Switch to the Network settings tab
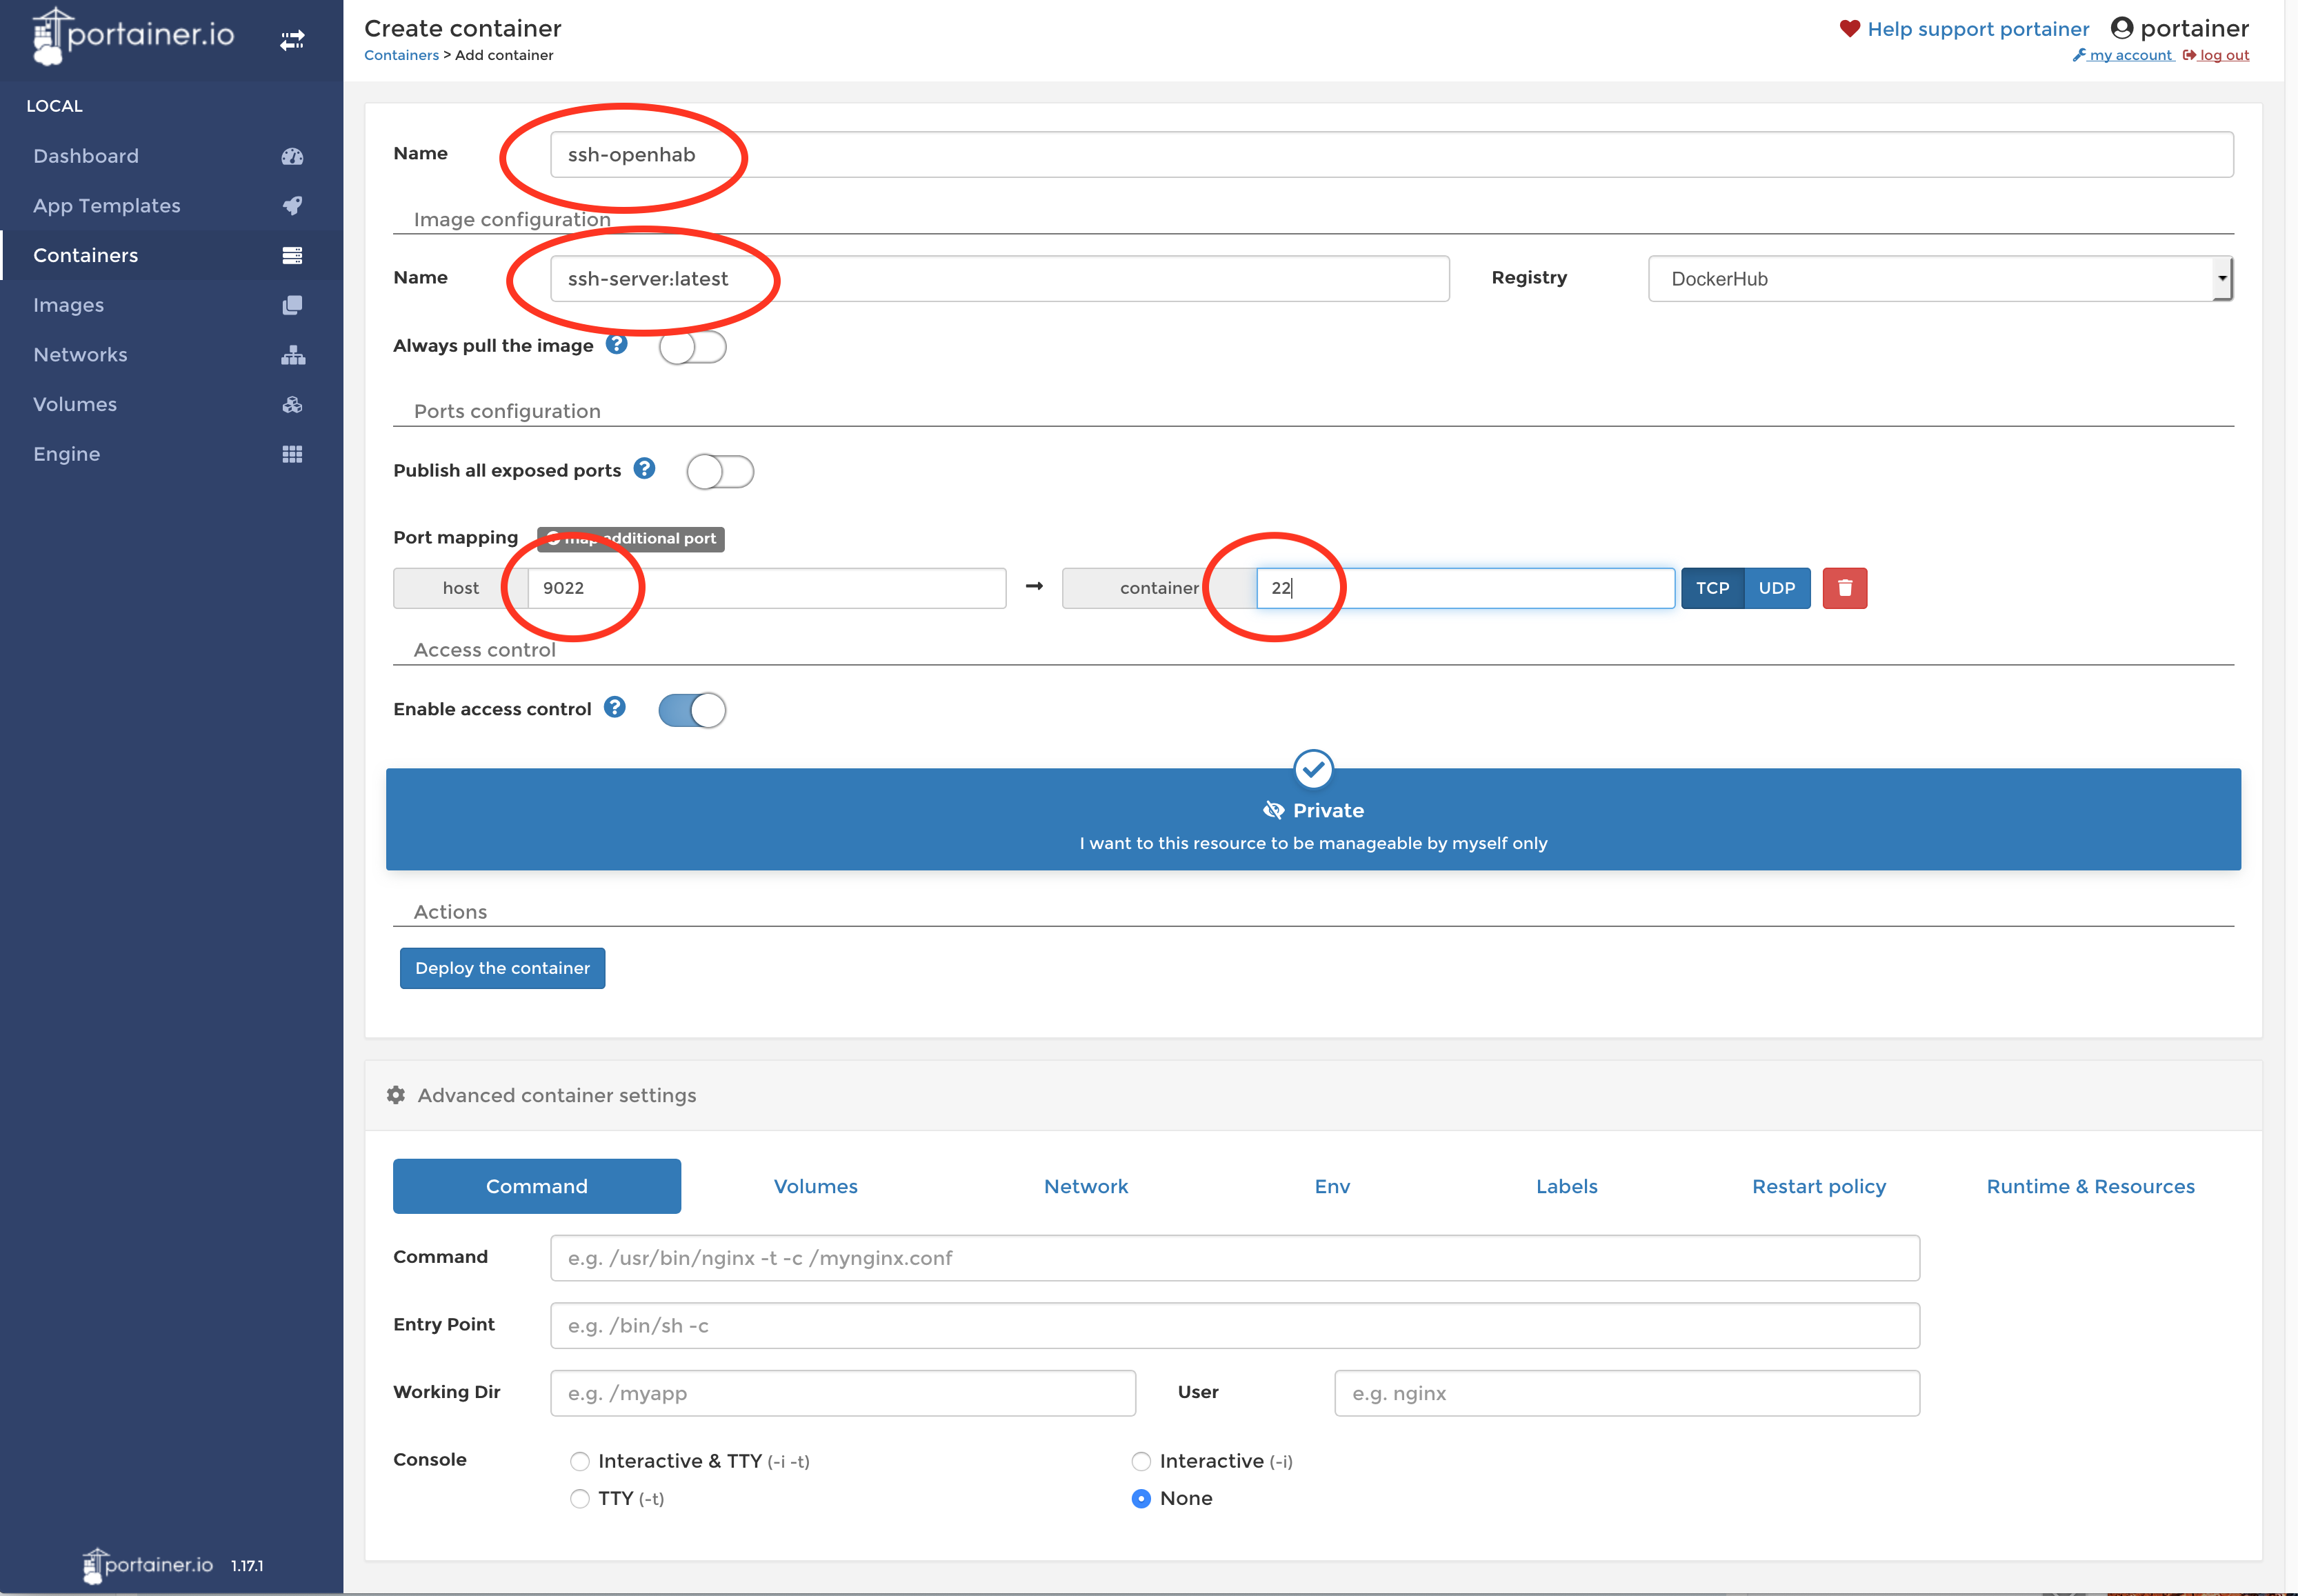The height and width of the screenshot is (1596, 2298). click(1086, 1186)
